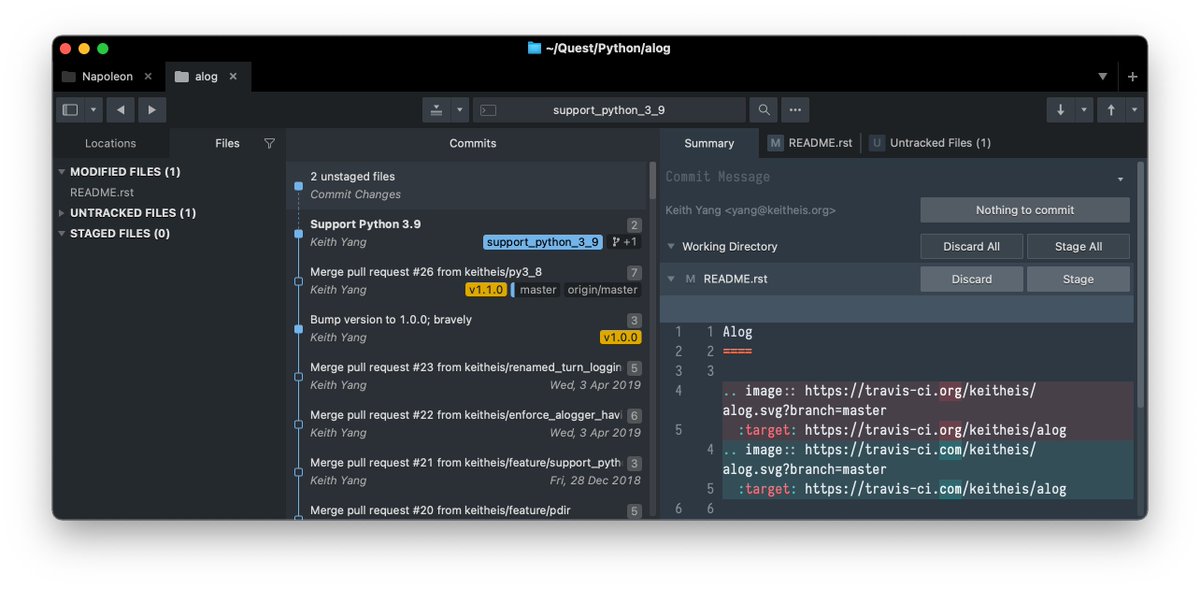This screenshot has width=1200, height=589.
Task: Click the commit count badge 7
Action: tap(634, 273)
